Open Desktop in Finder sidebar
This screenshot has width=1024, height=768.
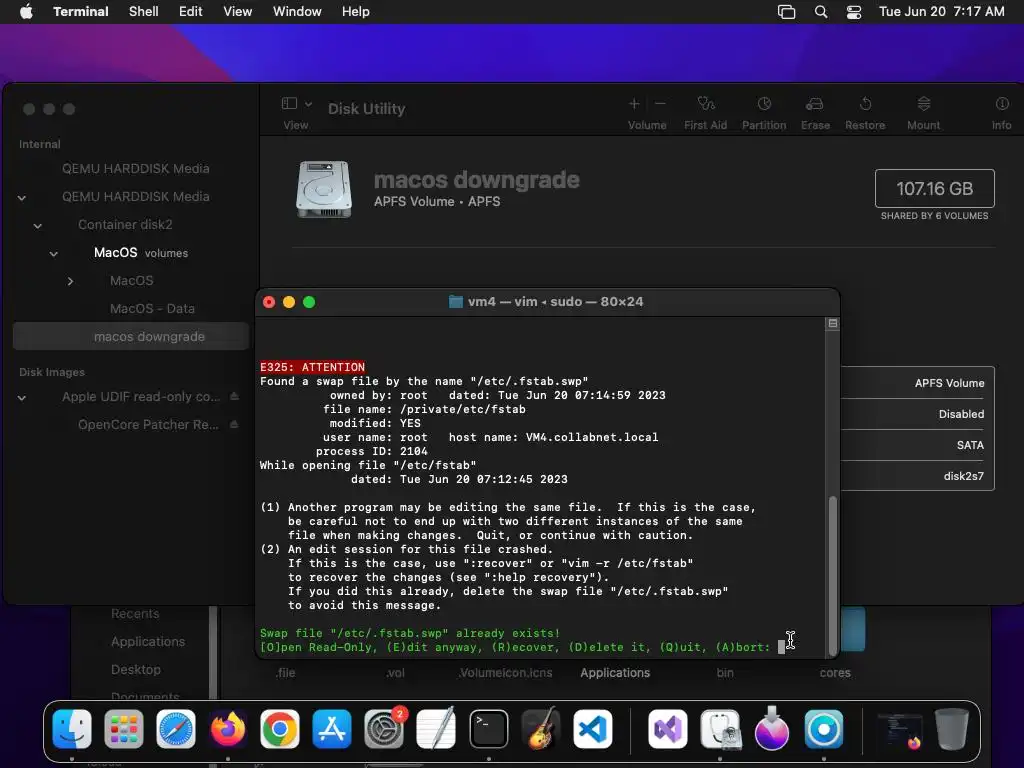pyautogui.click(x=136, y=669)
